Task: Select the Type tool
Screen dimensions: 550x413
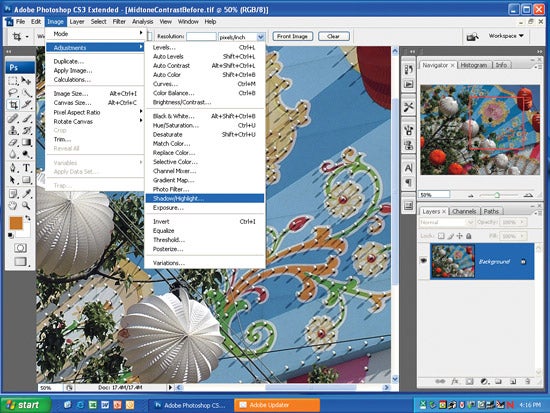Action: 26,168
